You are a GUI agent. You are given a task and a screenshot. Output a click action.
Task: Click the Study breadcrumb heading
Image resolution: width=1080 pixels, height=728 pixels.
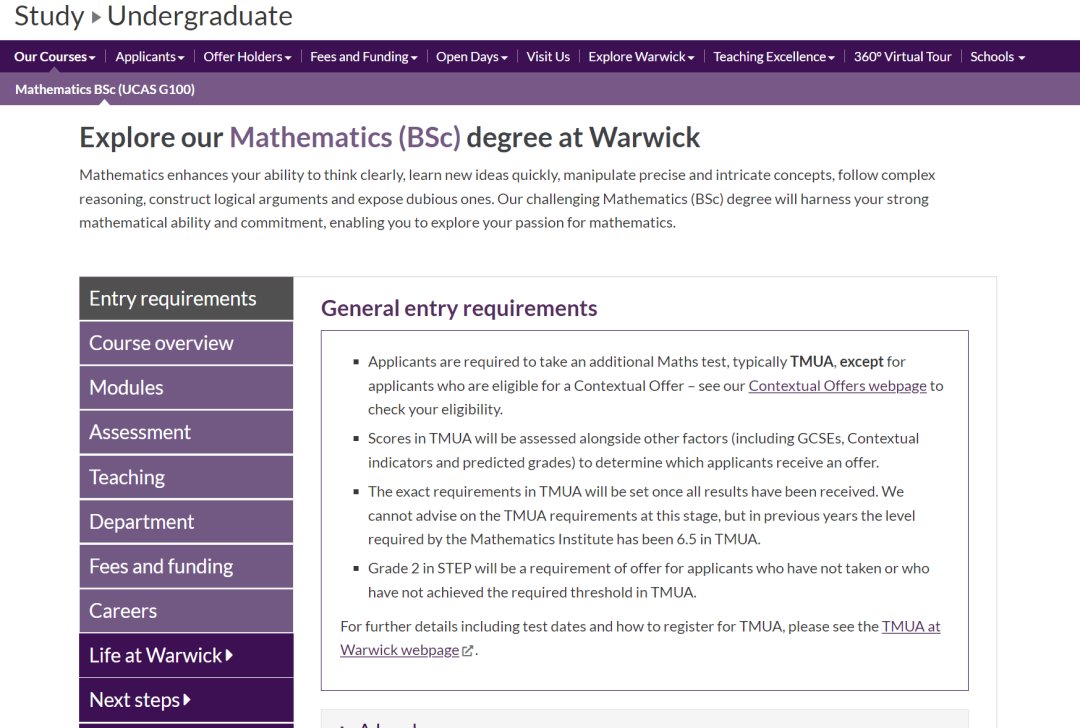(x=49, y=16)
